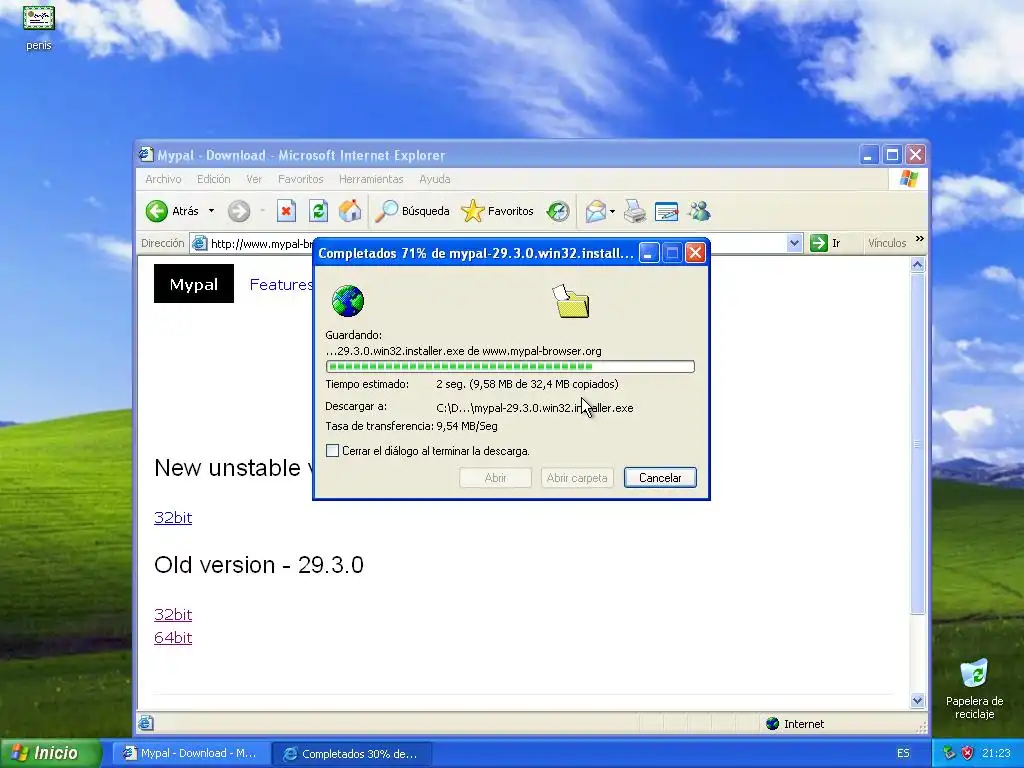Expand the Vínculos chevron
The image size is (1024, 768).
click(920, 239)
